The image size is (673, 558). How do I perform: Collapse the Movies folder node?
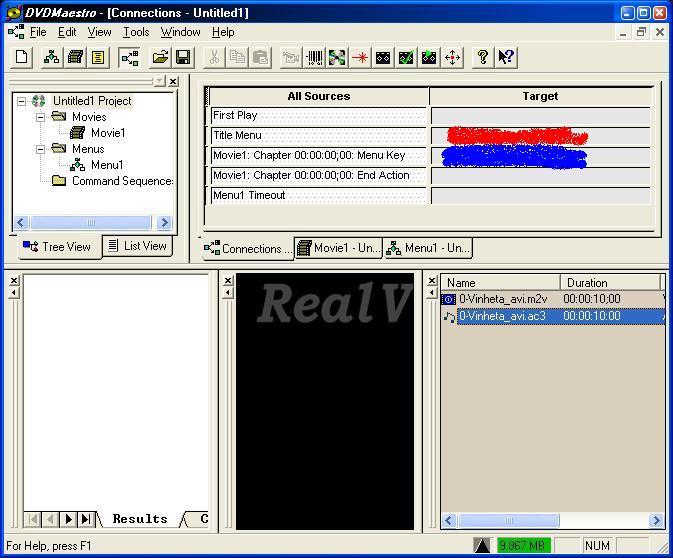coord(40,117)
